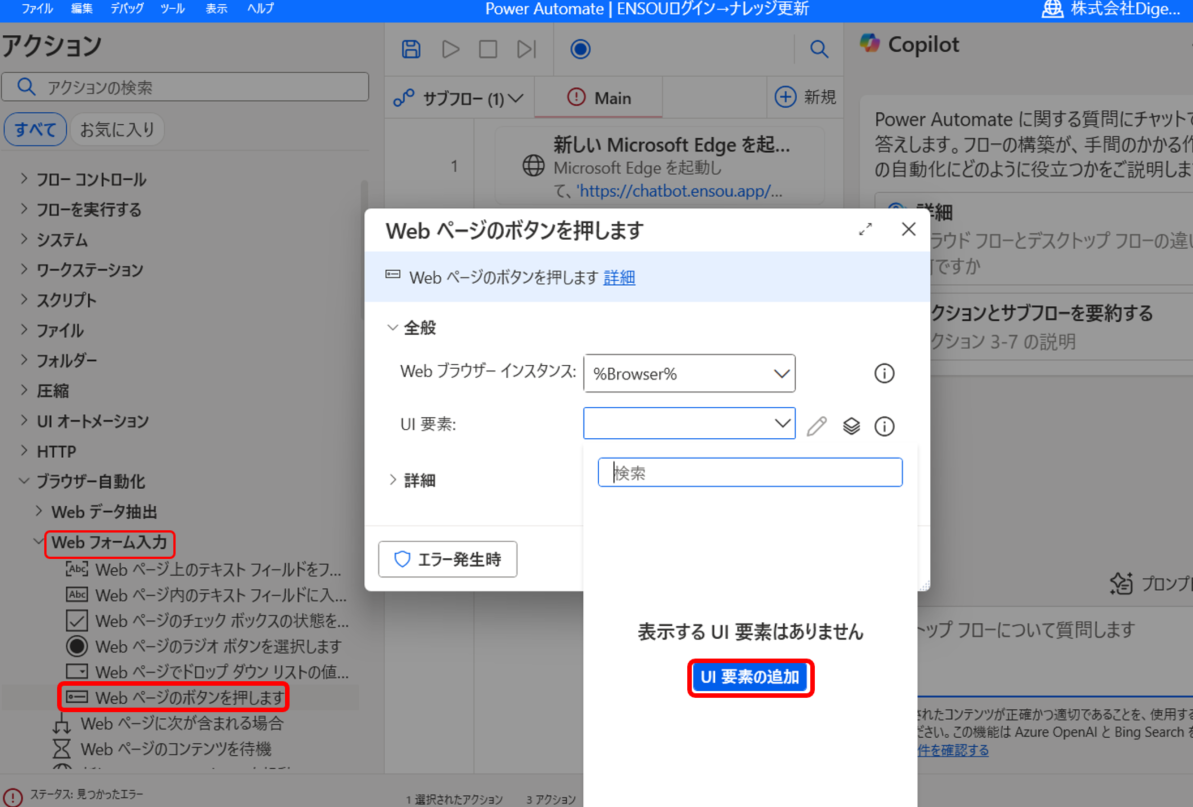This screenshot has width=1193, height=807.
Task: Open the ファイル menu
Action: coord(37,8)
